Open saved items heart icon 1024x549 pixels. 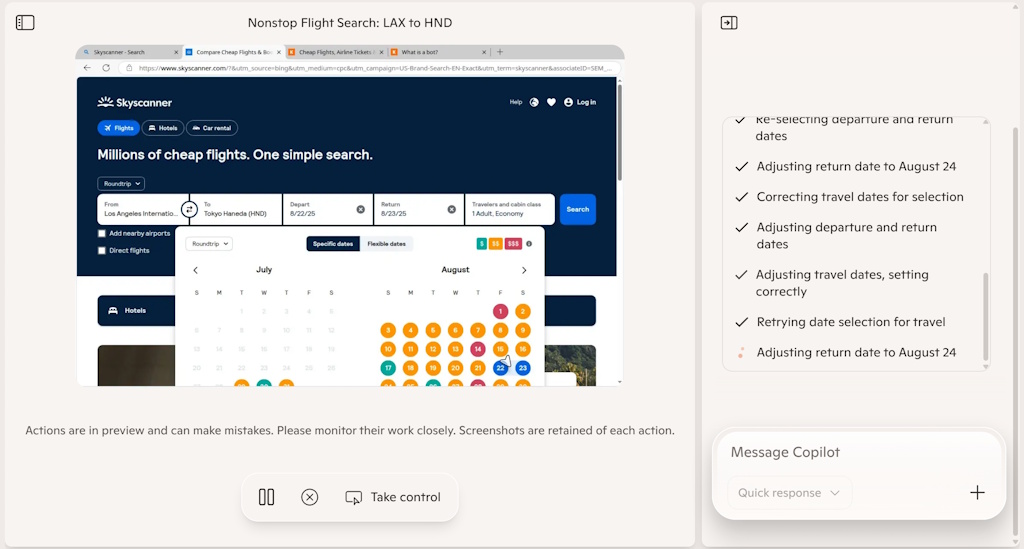[x=551, y=102]
